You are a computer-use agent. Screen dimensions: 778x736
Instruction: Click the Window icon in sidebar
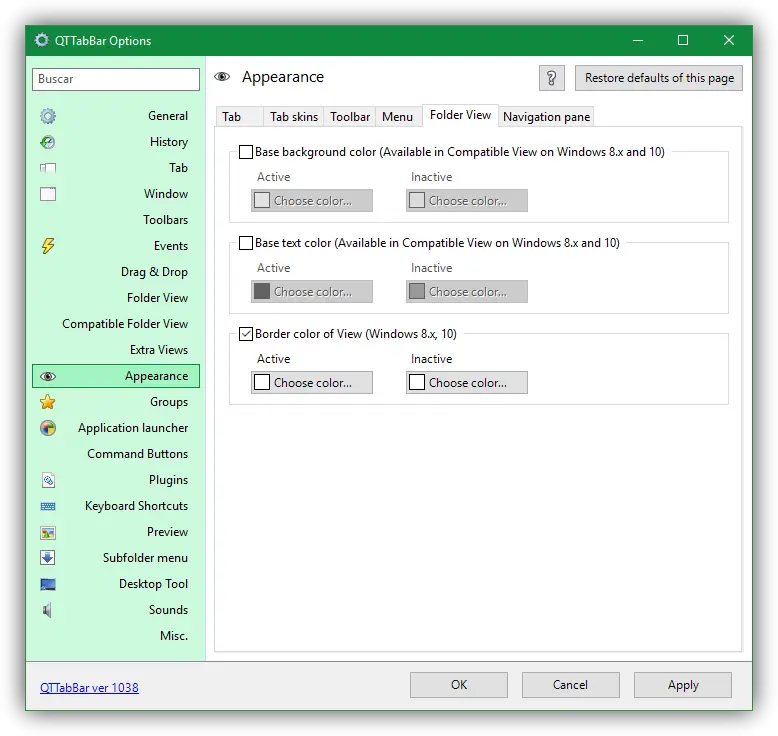tap(48, 194)
